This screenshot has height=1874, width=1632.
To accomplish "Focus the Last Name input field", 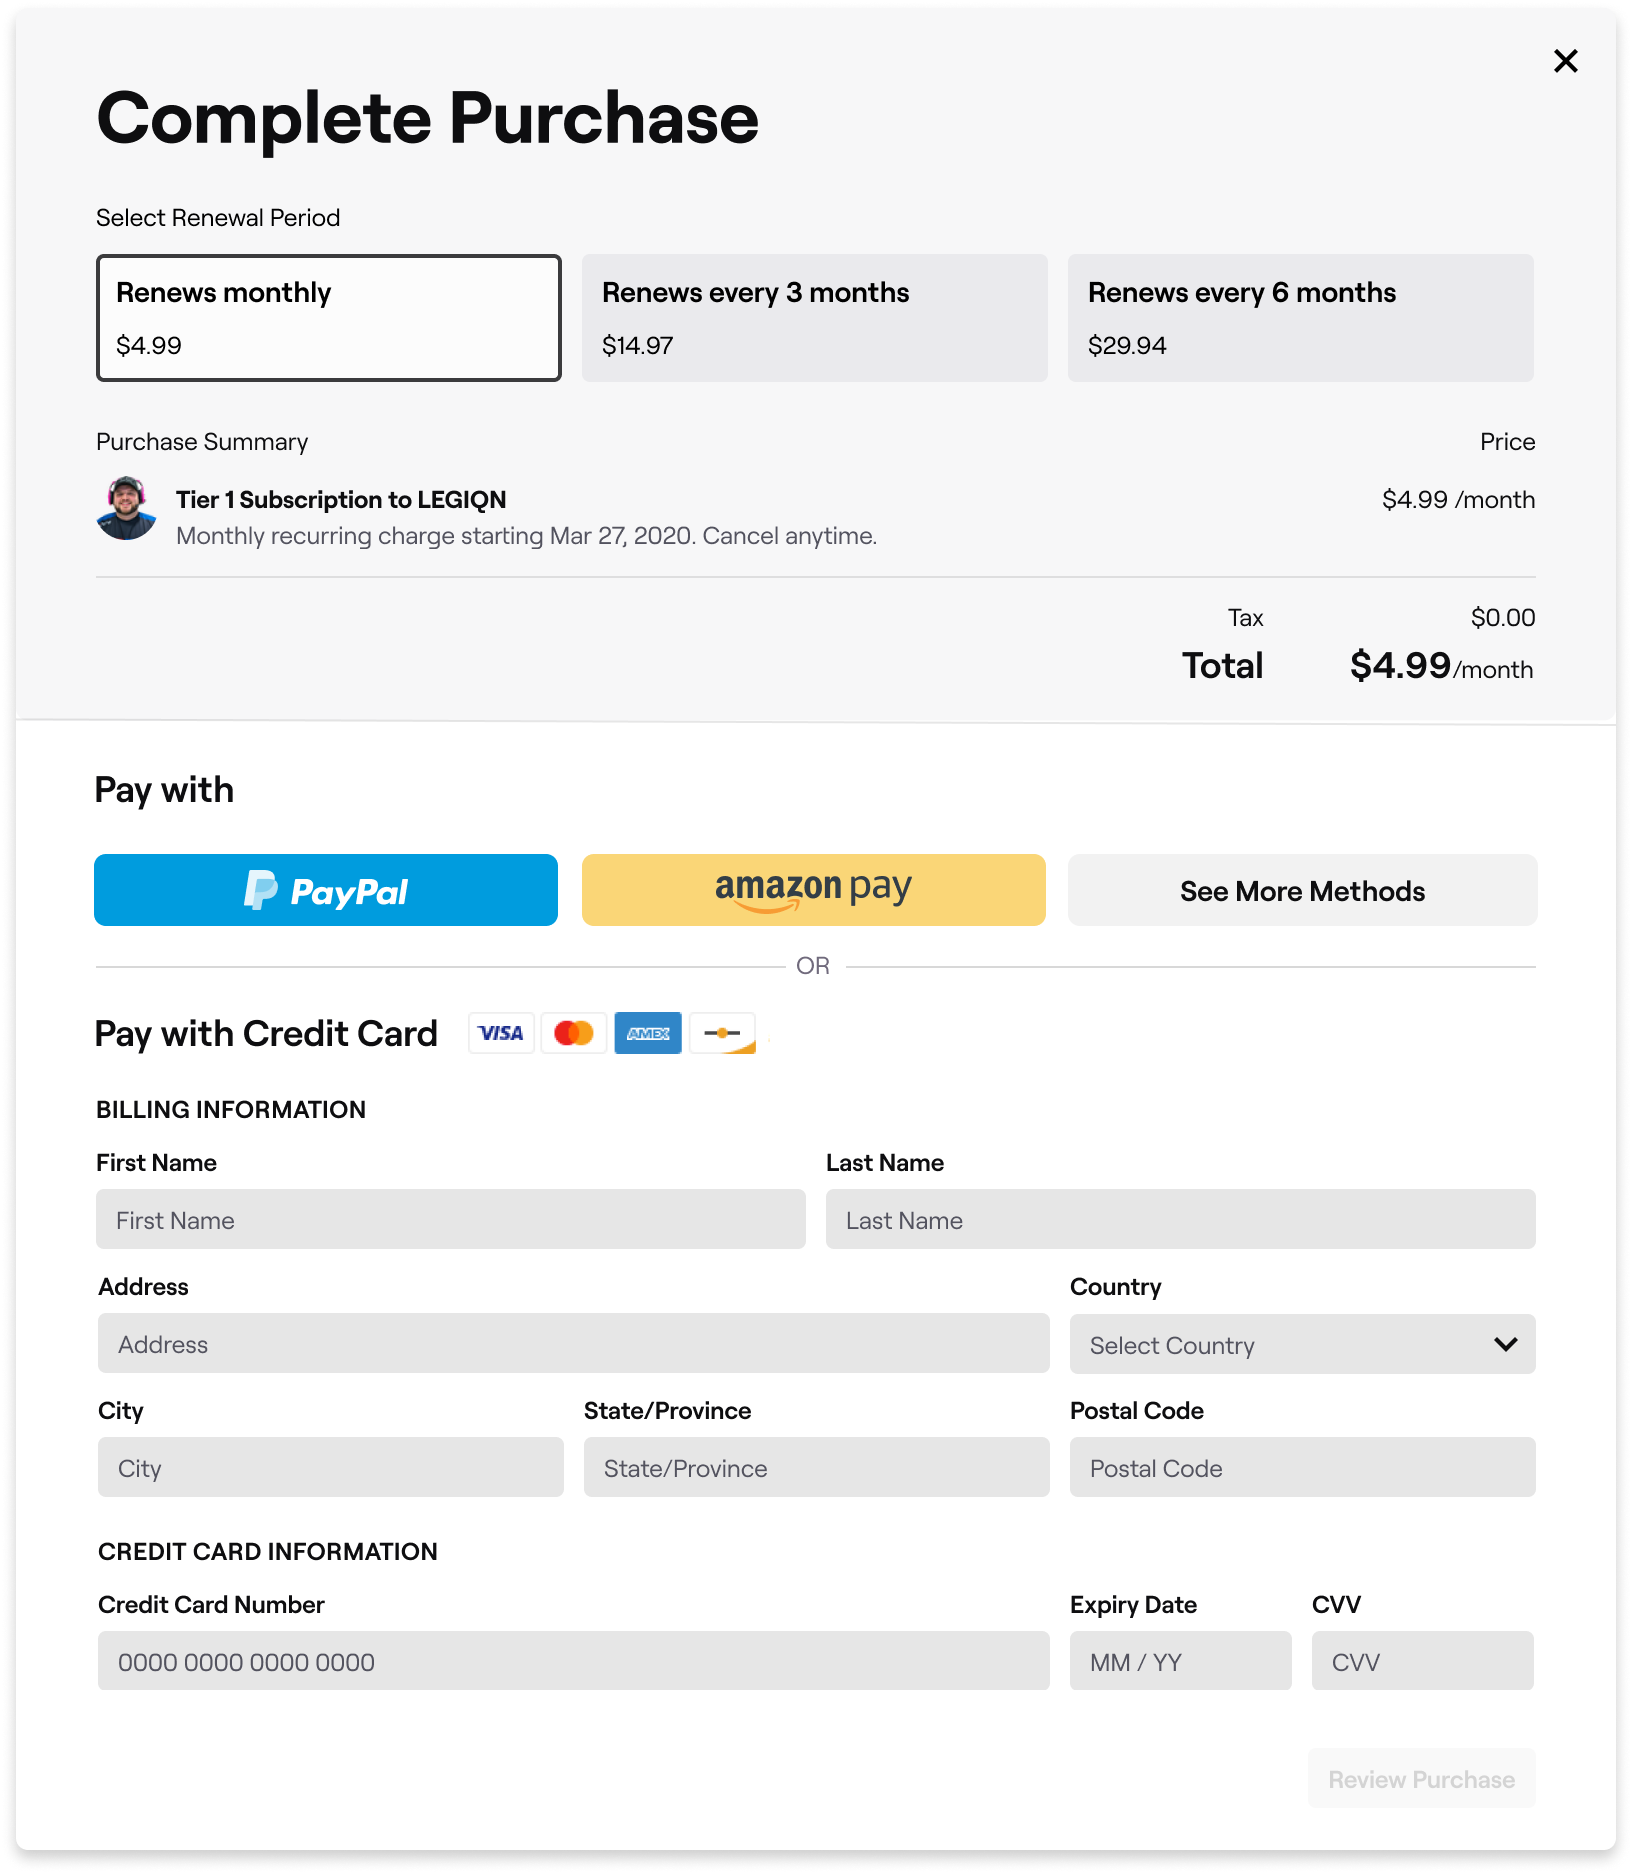I will [x=1180, y=1220].
